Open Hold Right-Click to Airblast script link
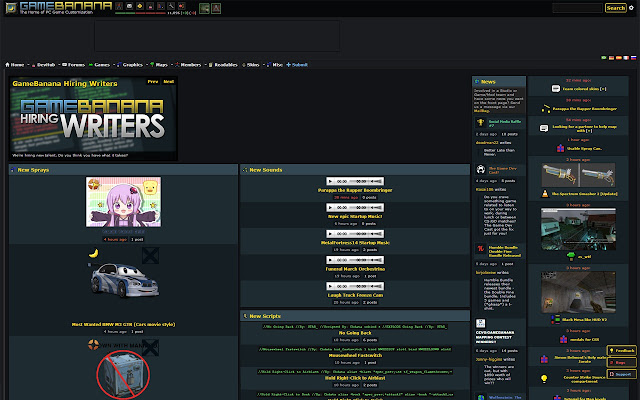This screenshot has width=640, height=400. click(355, 378)
